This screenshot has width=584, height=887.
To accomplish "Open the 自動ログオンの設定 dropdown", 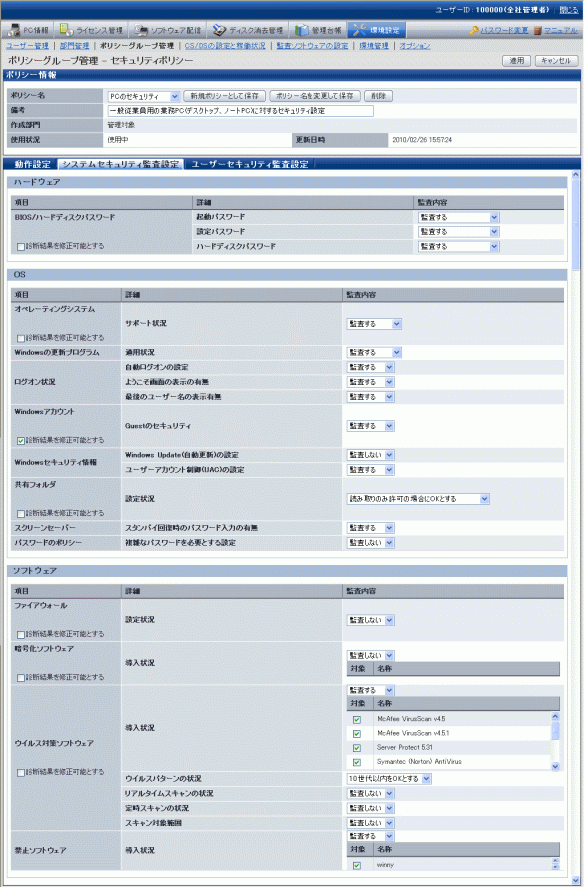I will pyautogui.click(x=370, y=367).
